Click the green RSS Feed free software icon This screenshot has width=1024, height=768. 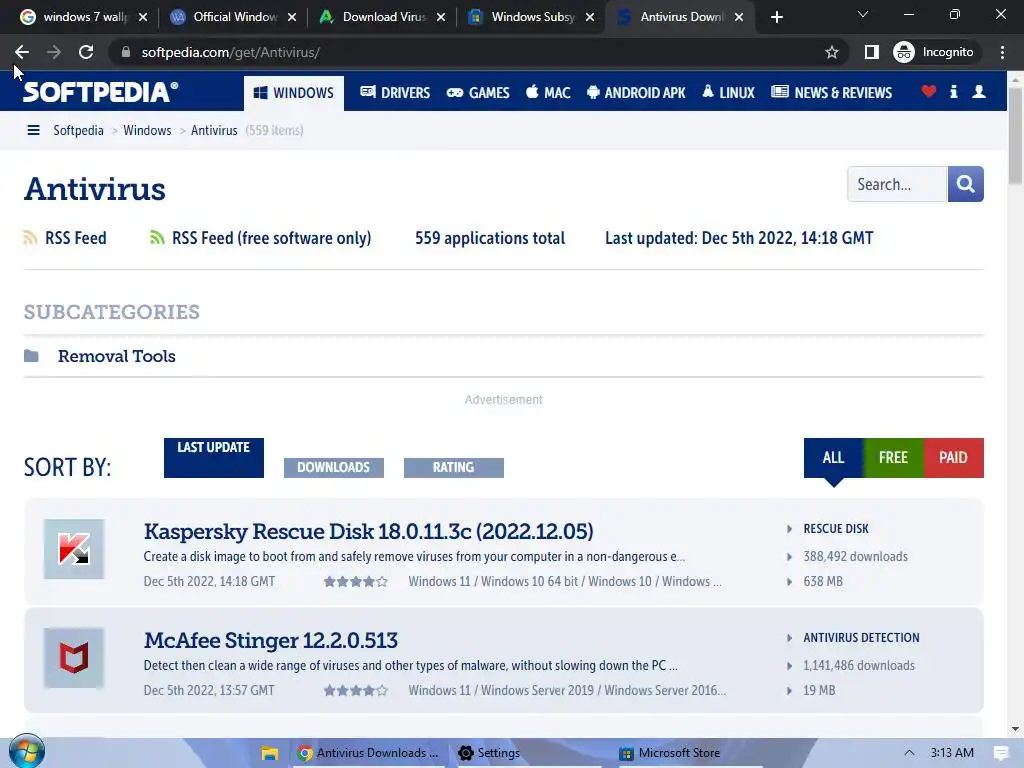[x=157, y=238]
